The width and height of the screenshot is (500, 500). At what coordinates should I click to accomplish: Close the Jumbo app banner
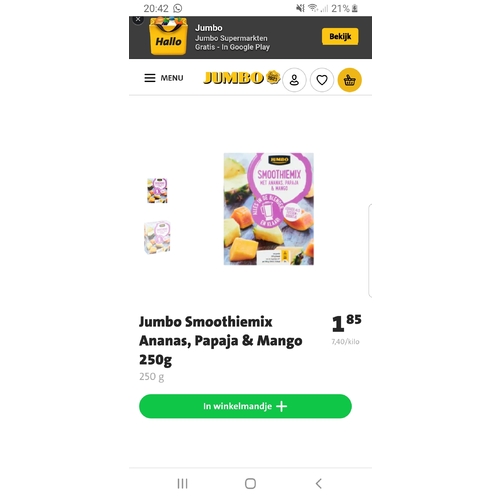[x=138, y=19]
